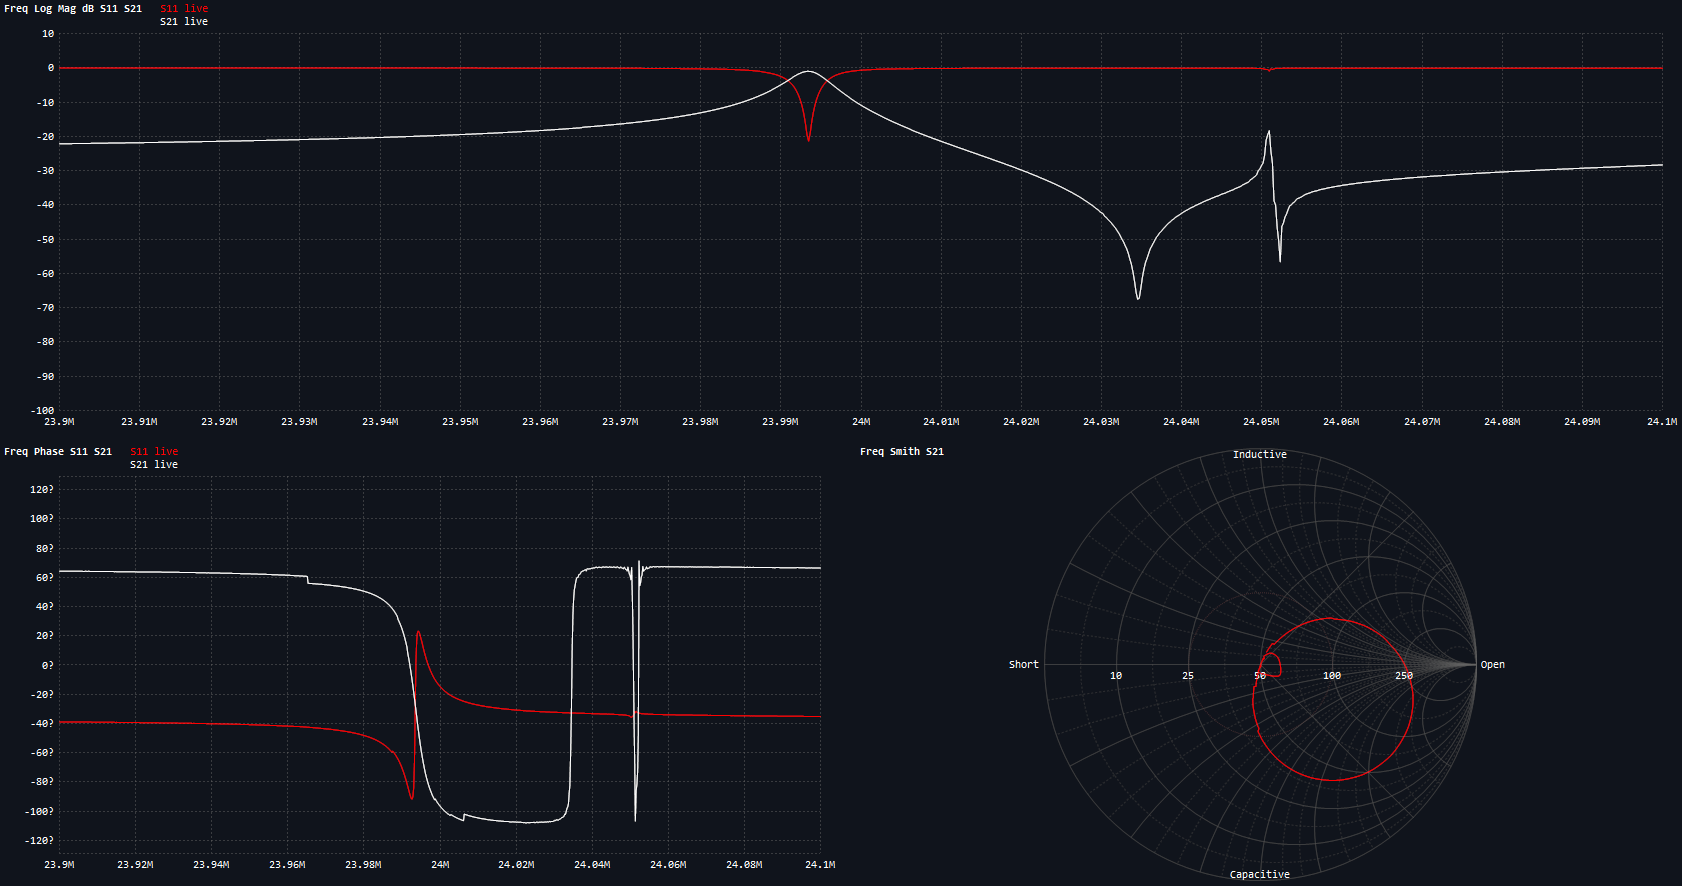This screenshot has width=1682, height=886.
Task: Select white "S21 live" legend in Log Mag chart
Action: [x=184, y=21]
